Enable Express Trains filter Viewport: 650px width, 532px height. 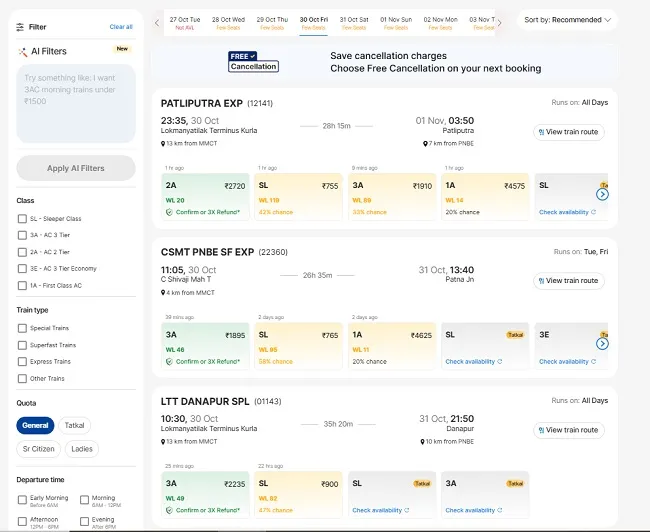pyautogui.click(x=22, y=362)
